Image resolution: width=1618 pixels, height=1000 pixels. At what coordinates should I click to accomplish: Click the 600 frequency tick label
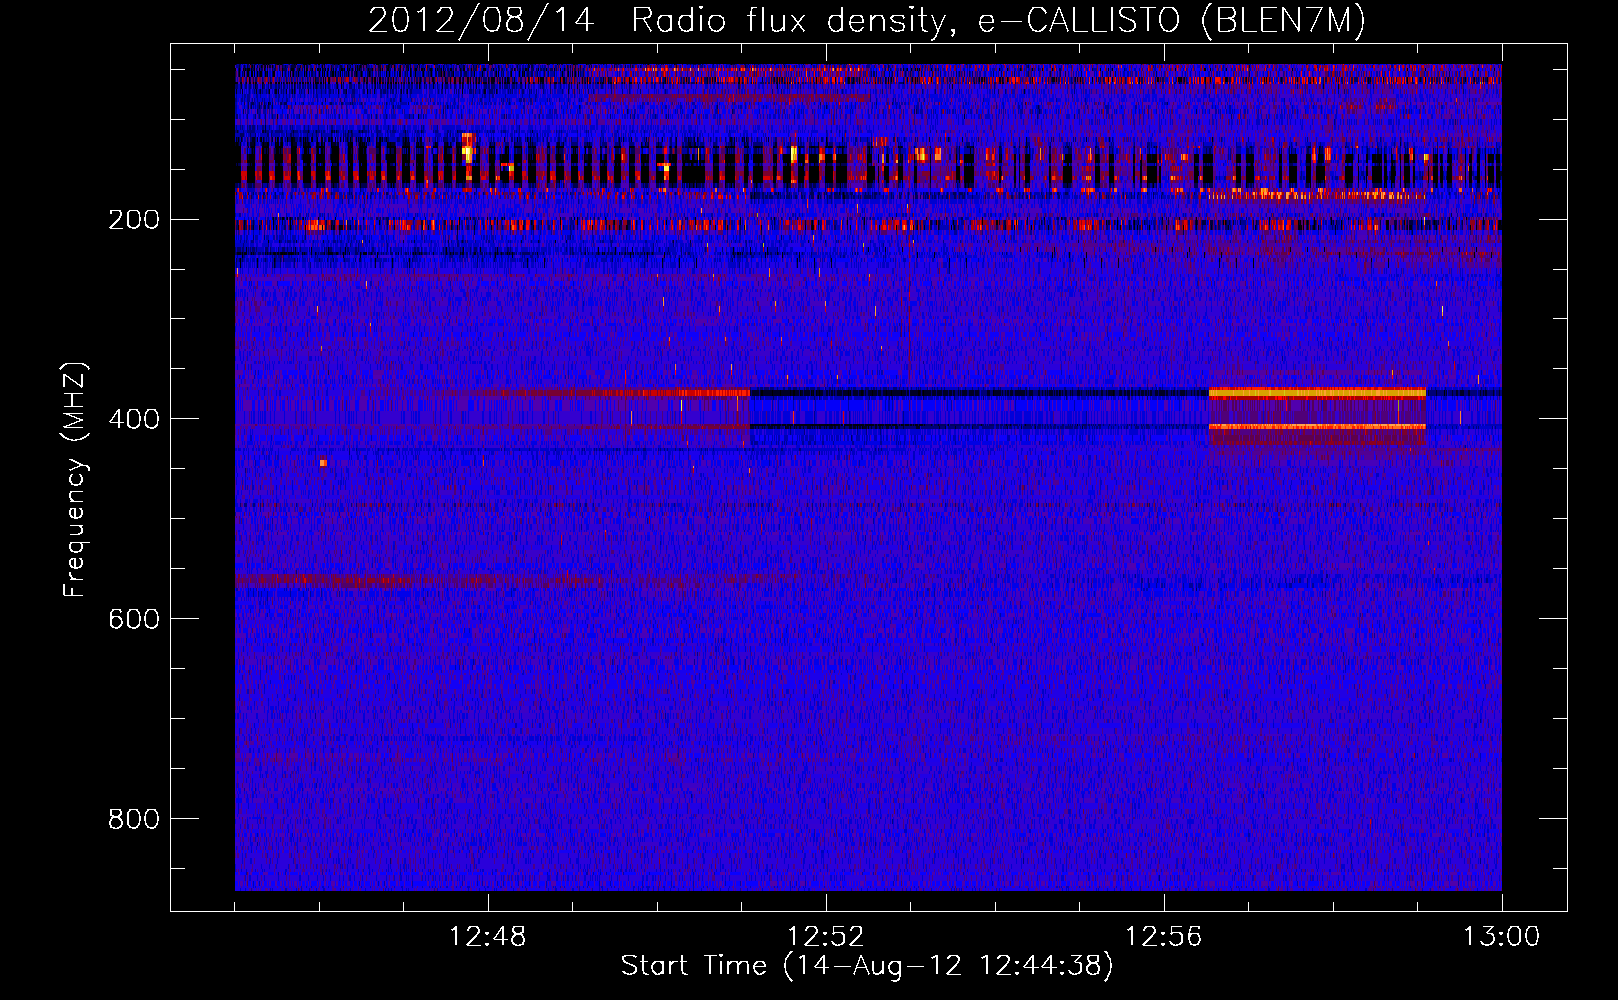coord(134,619)
